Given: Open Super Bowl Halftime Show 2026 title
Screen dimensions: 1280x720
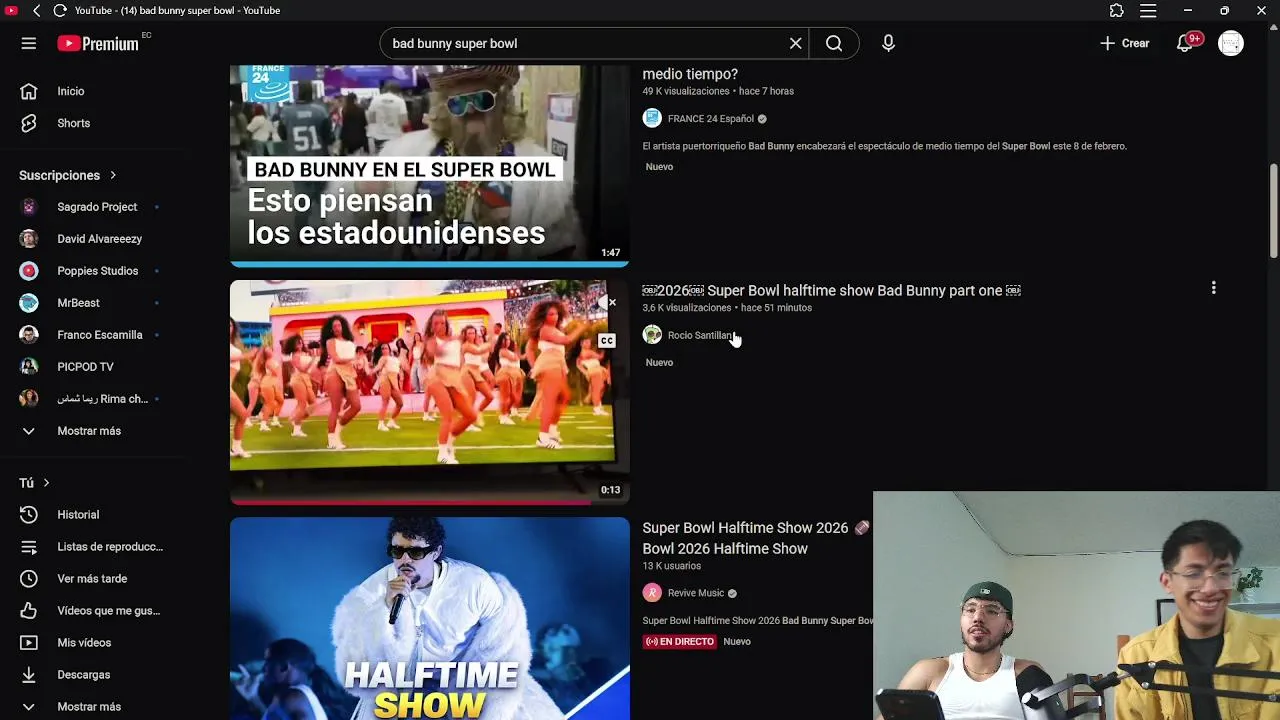Looking at the screenshot, I should click(757, 538).
